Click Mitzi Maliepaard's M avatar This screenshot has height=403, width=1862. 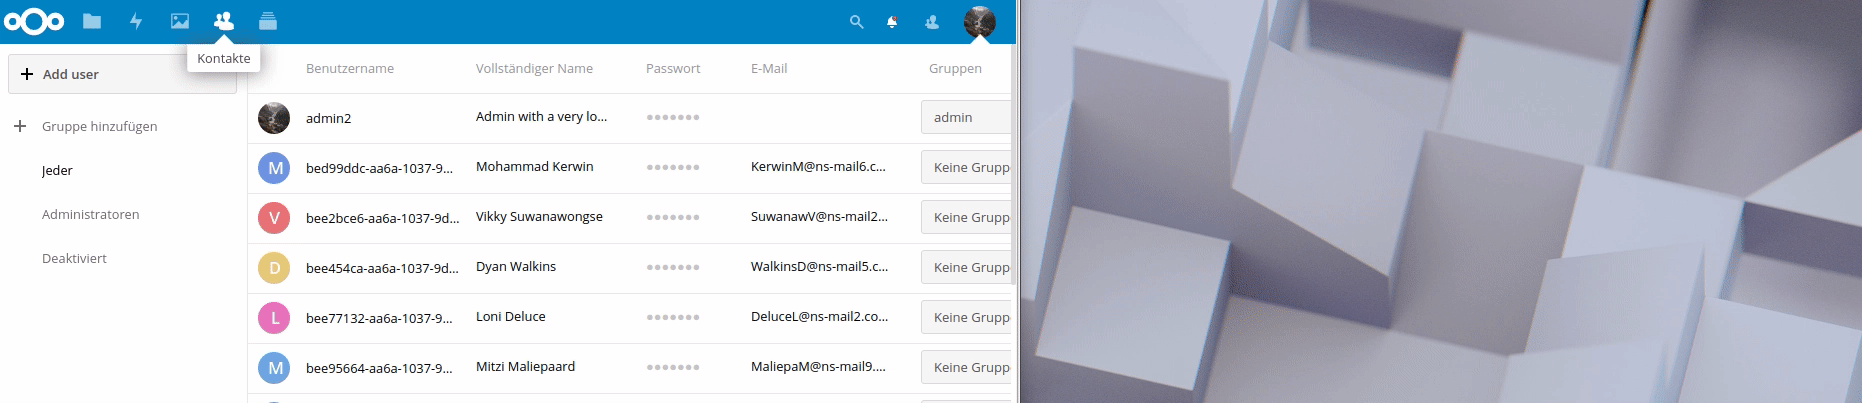tap(274, 368)
